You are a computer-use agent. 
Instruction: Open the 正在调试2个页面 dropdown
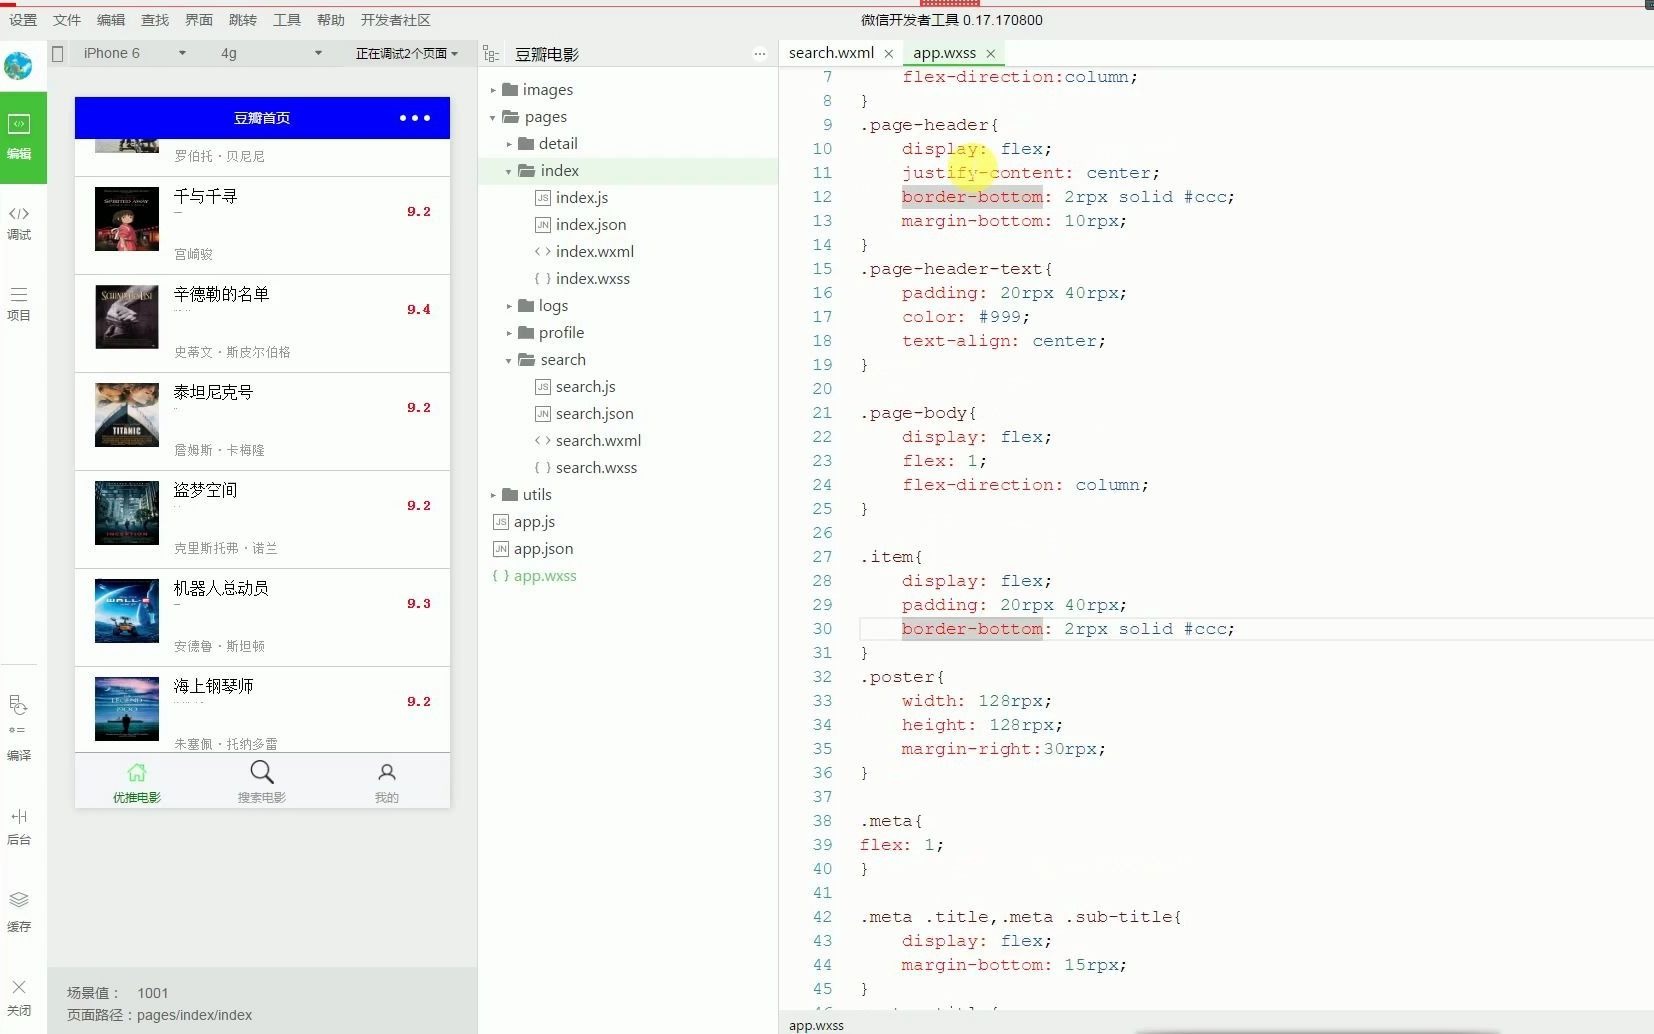tap(407, 54)
